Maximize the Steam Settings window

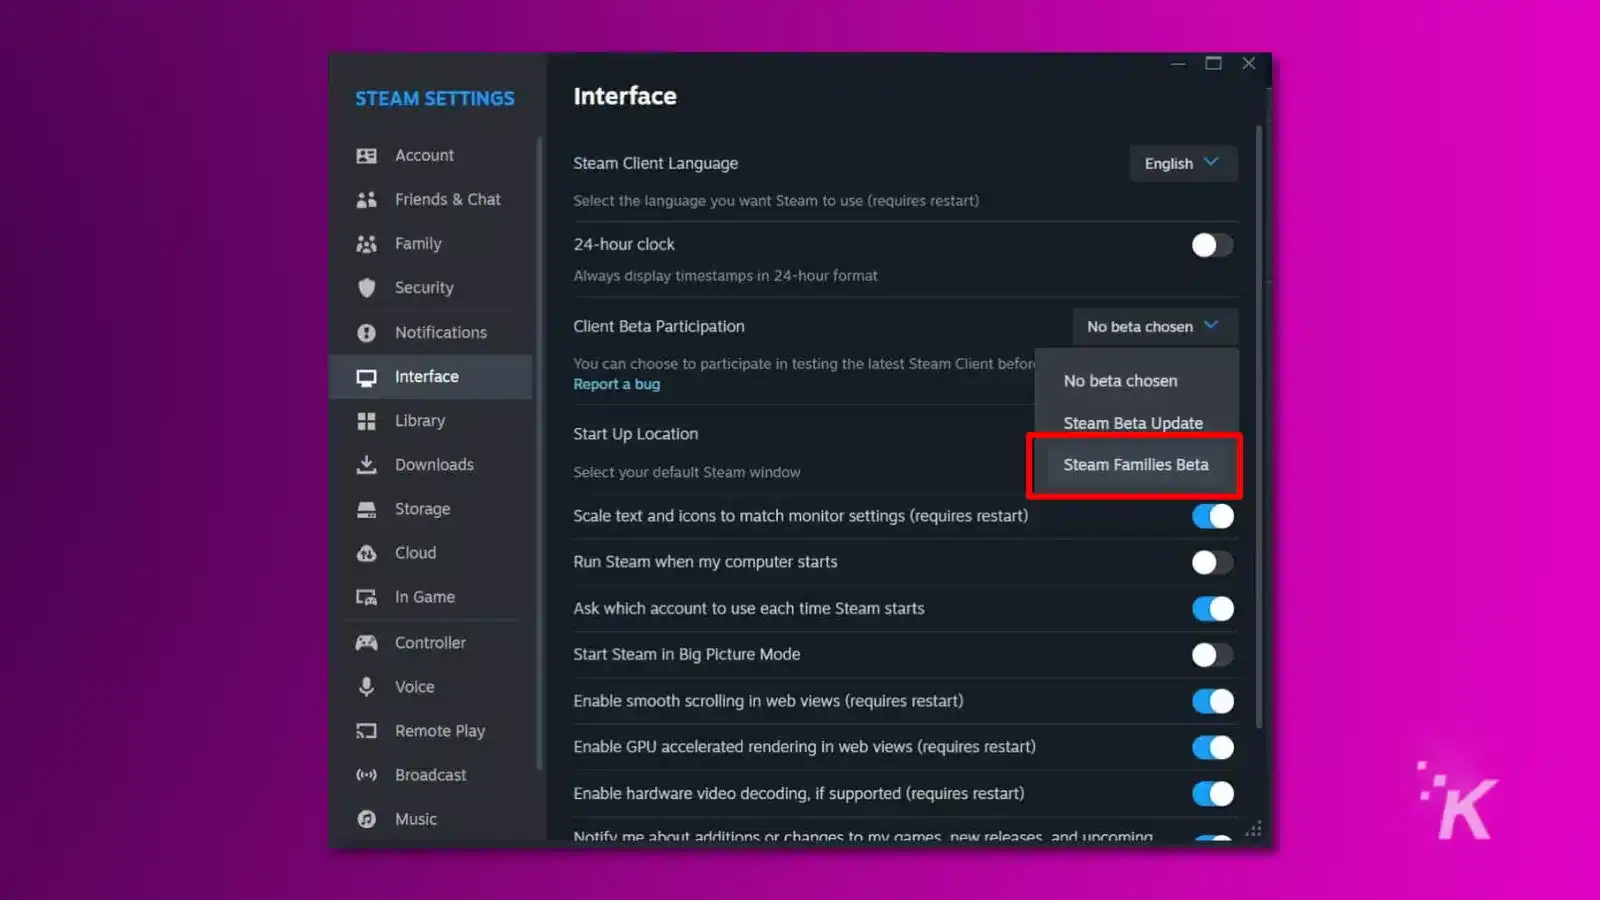[x=1213, y=63]
